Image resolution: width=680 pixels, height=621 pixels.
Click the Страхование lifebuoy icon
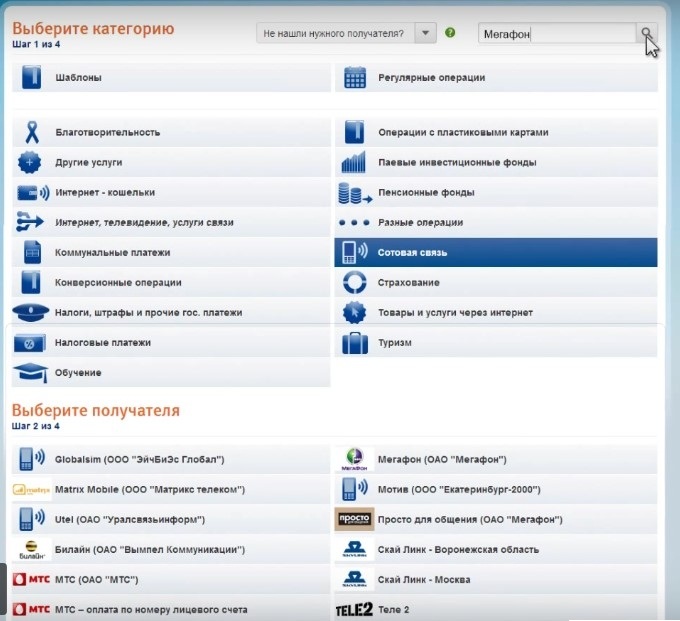tap(354, 282)
